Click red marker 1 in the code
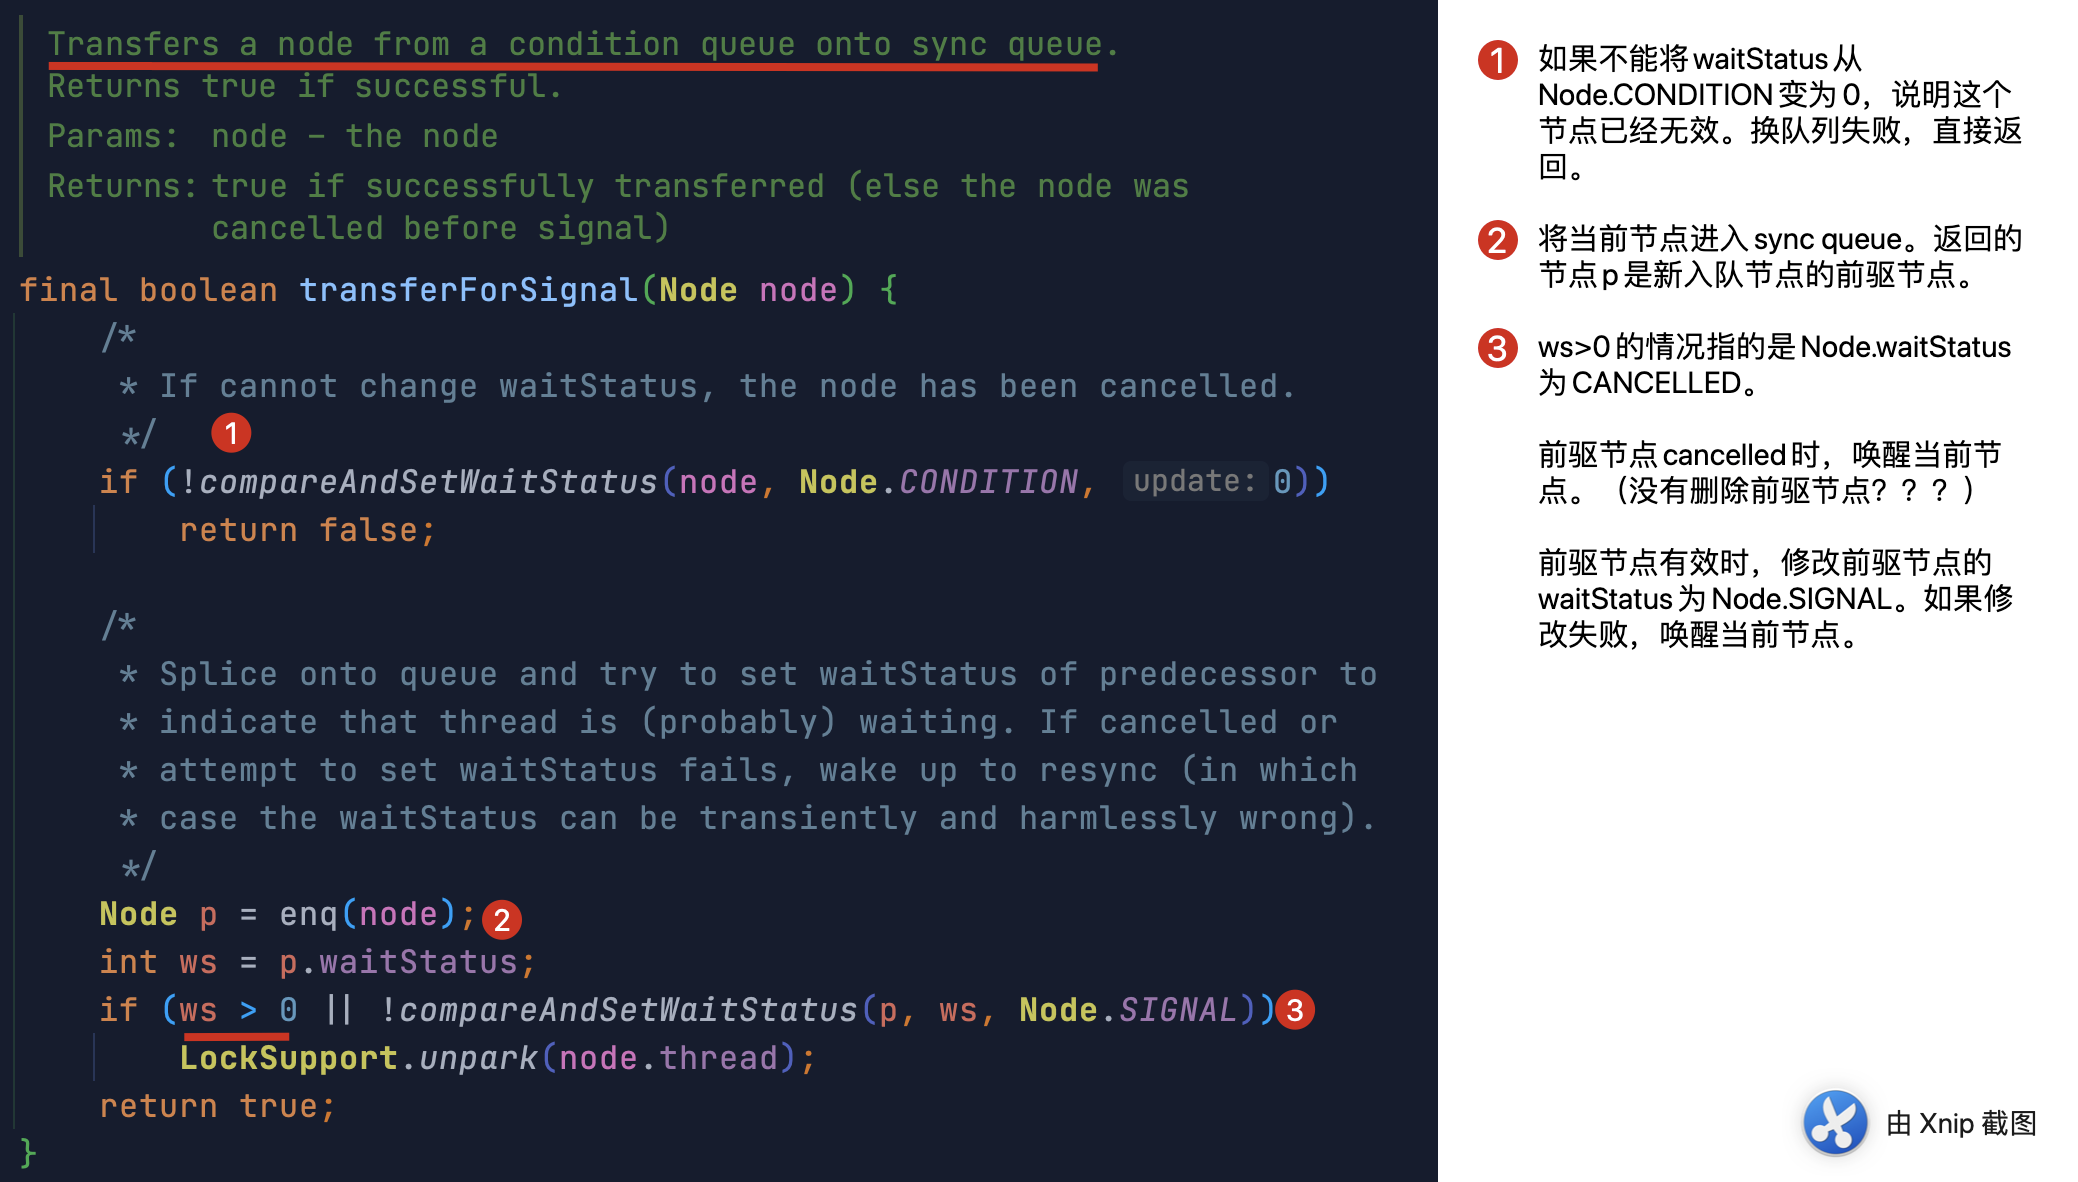Screen dimensions: 2078x1182 coord(231,433)
